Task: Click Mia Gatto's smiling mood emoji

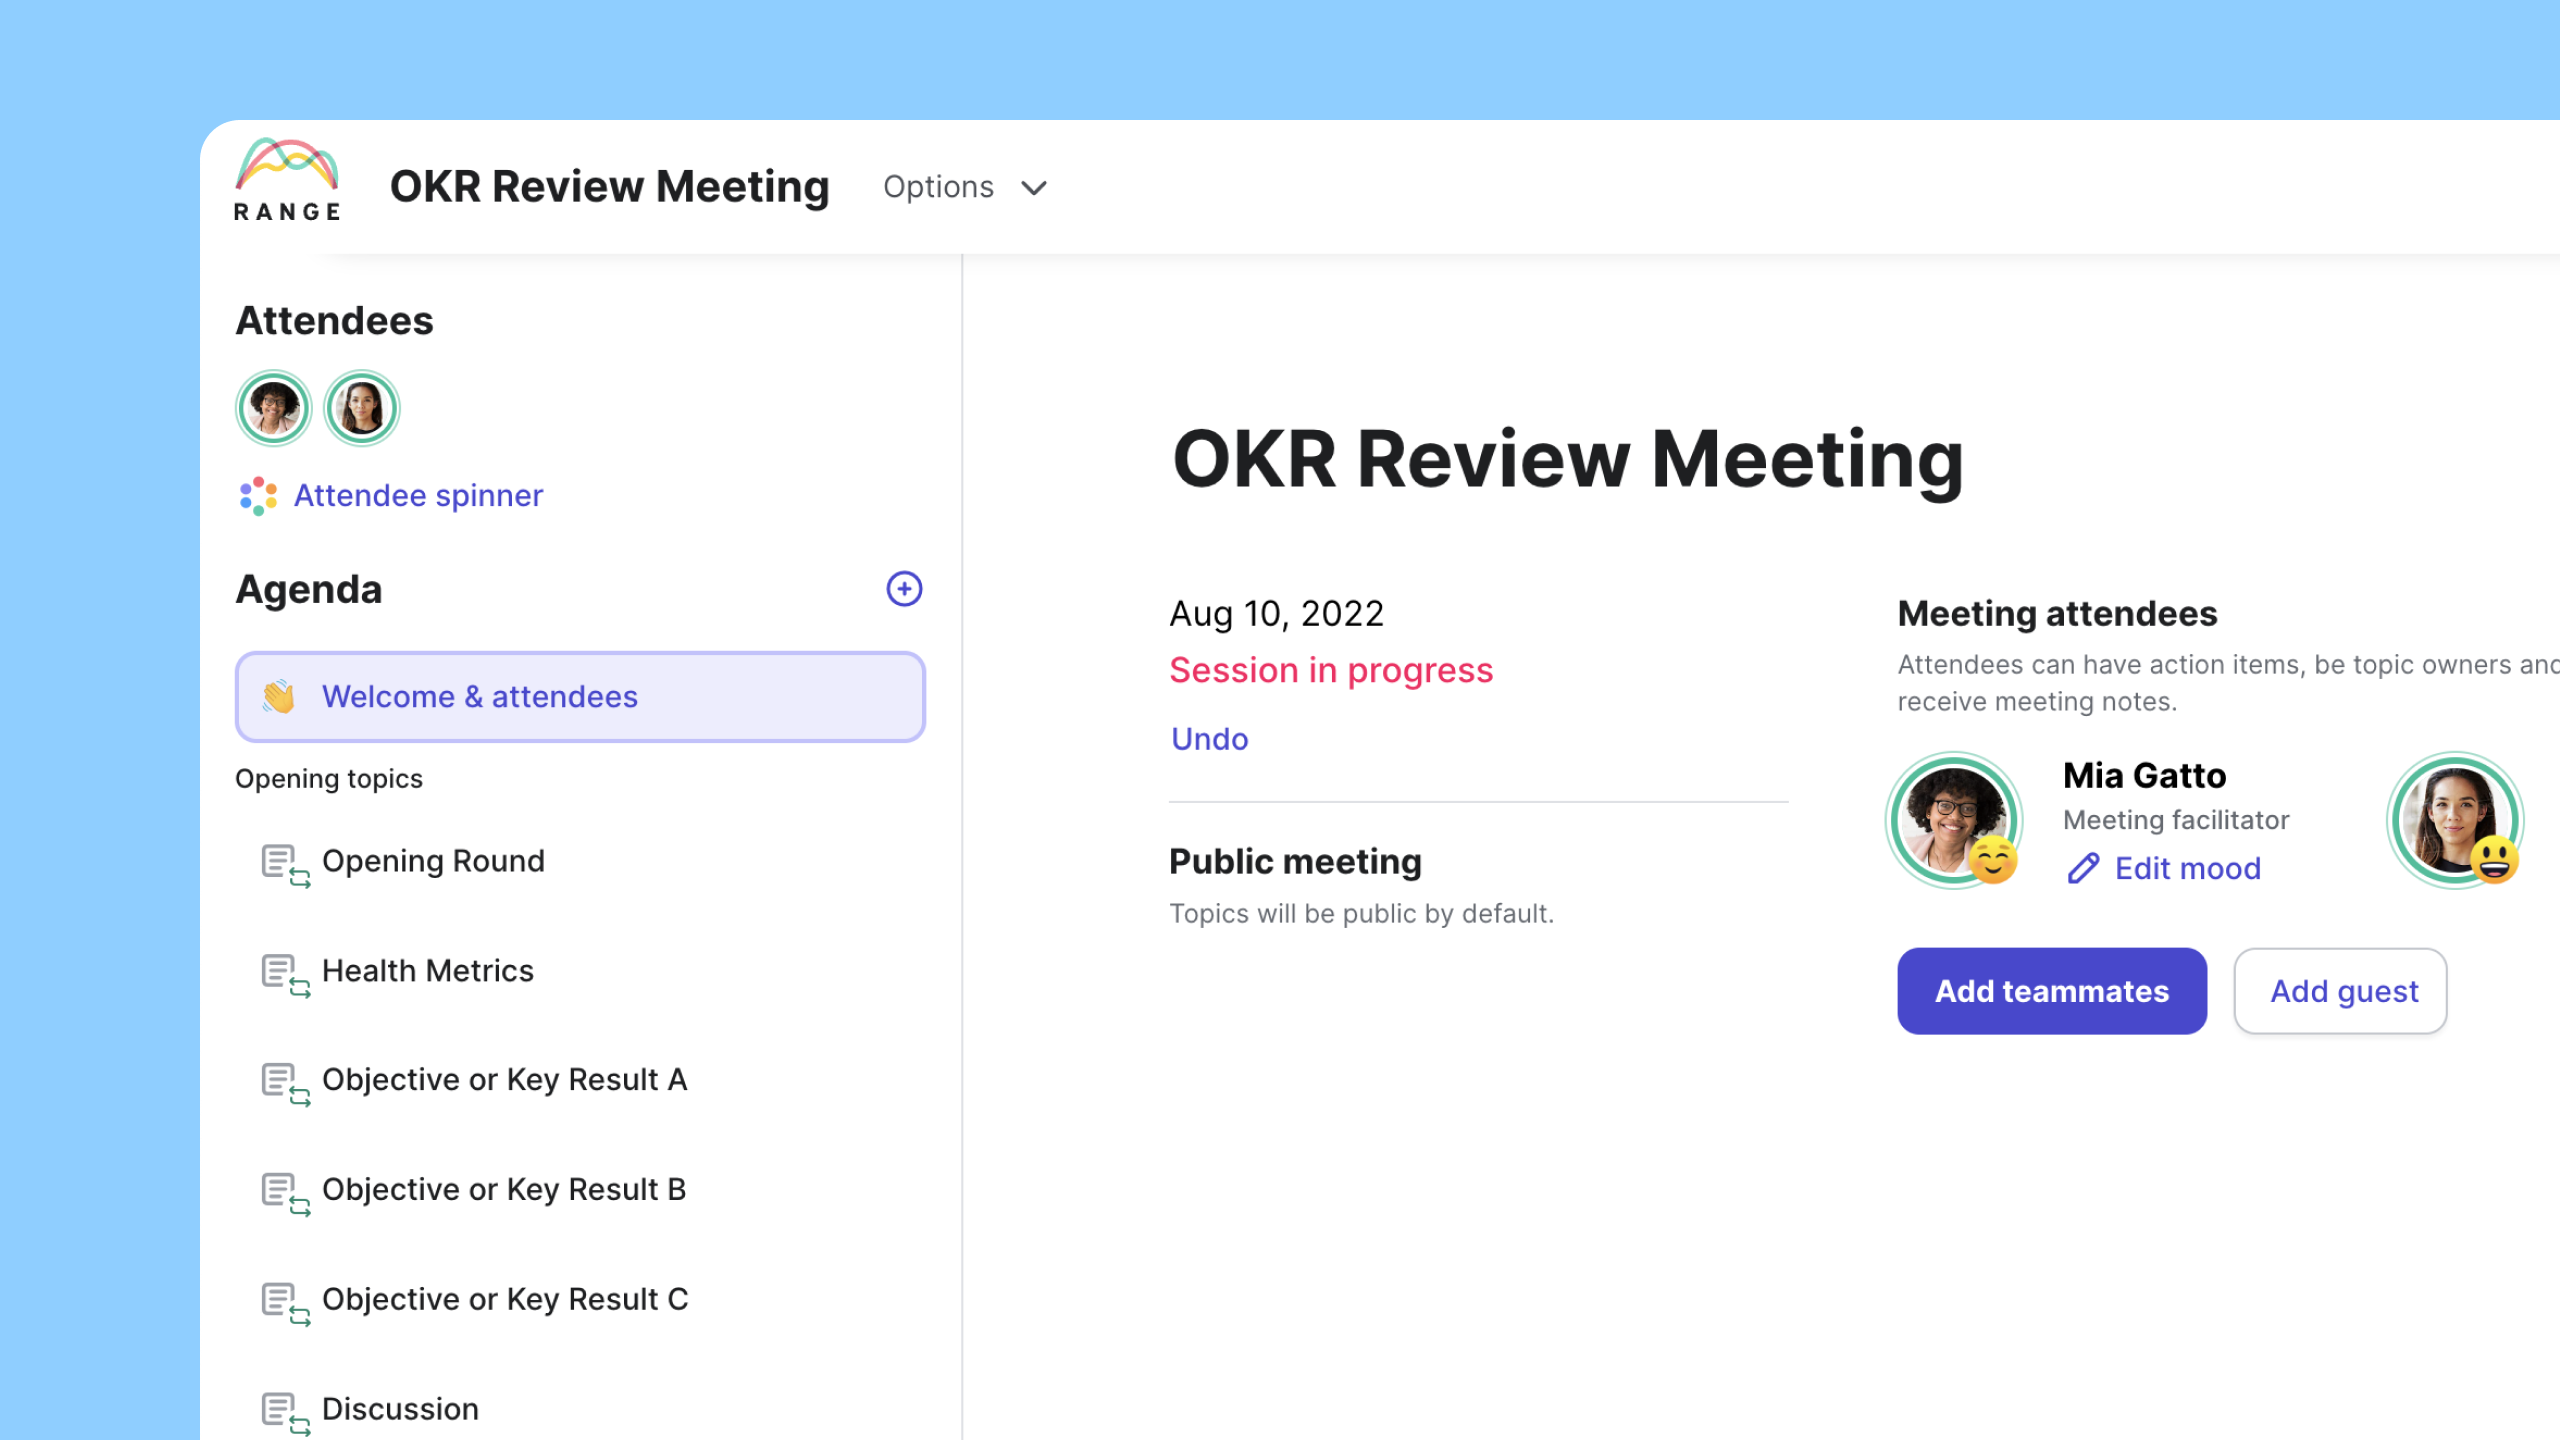Action: click(1993, 859)
